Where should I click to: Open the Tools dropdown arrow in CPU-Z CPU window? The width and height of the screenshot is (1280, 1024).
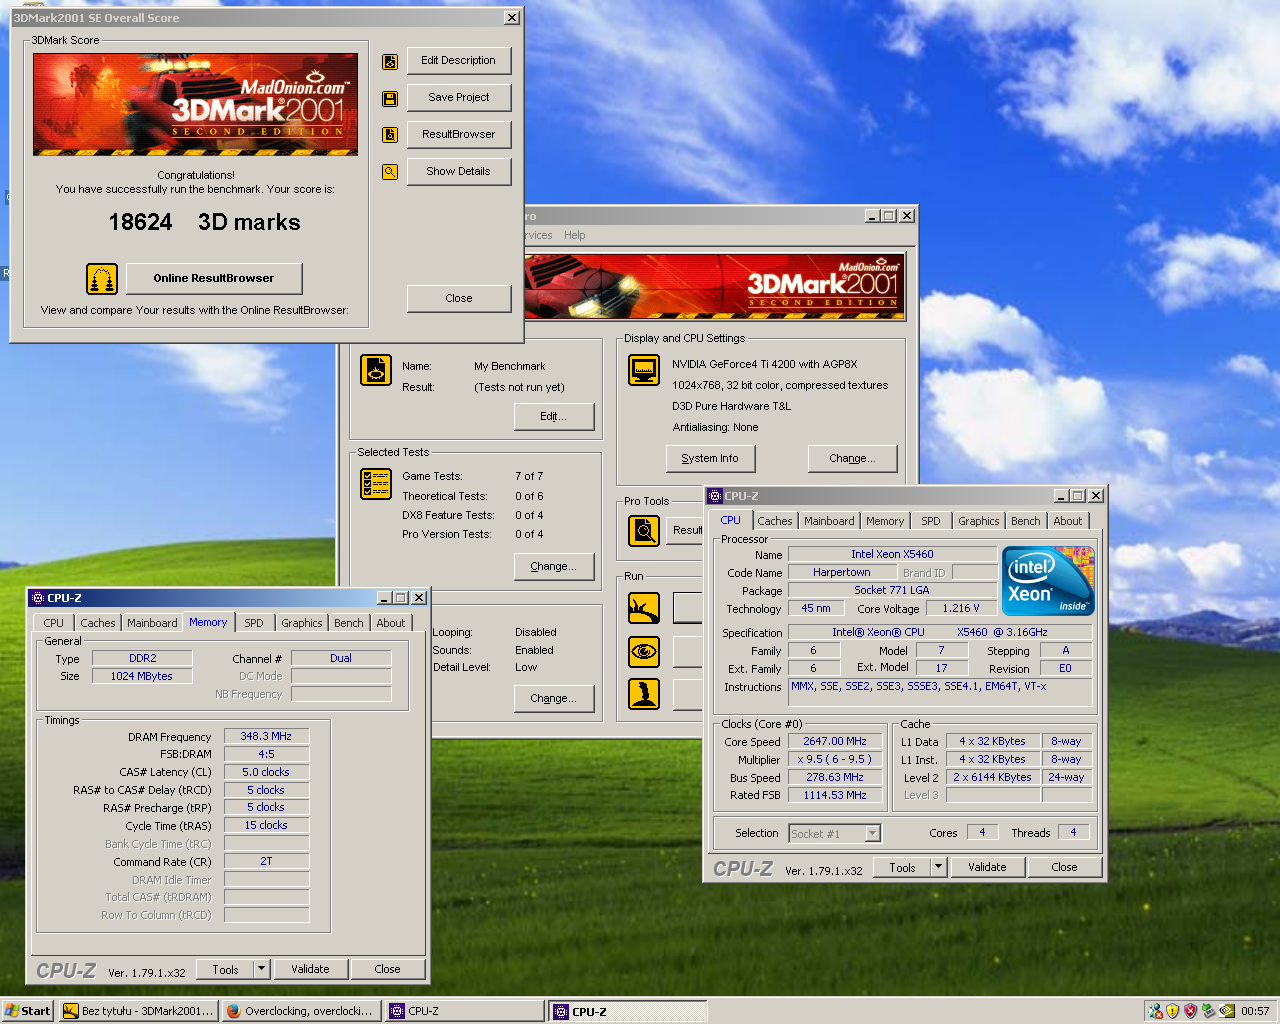coord(938,867)
